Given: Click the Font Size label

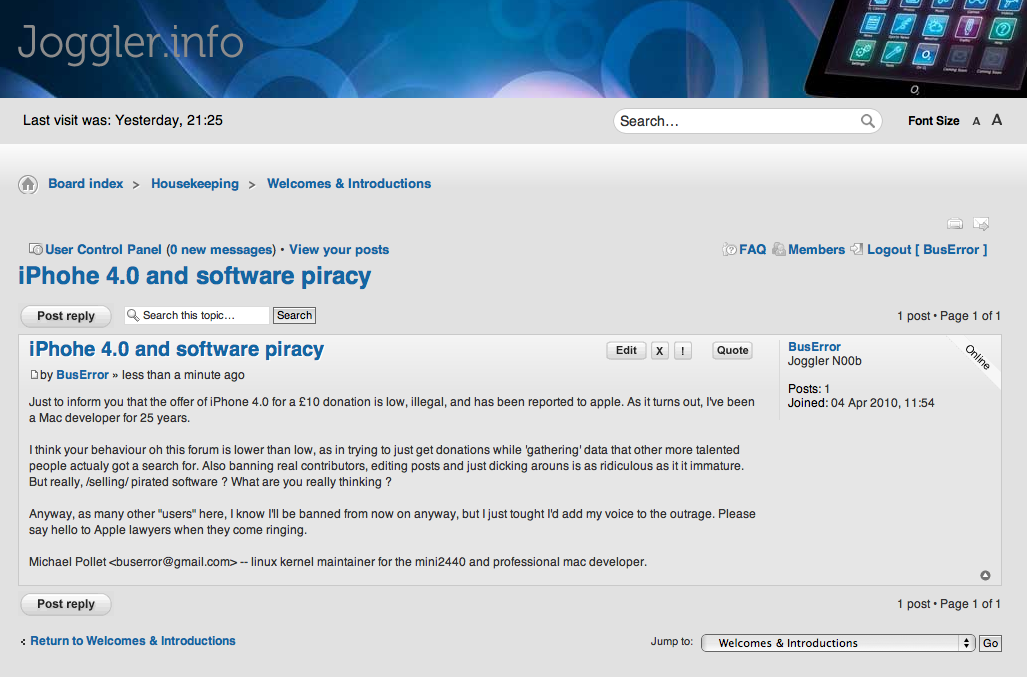Looking at the screenshot, I should [933, 121].
